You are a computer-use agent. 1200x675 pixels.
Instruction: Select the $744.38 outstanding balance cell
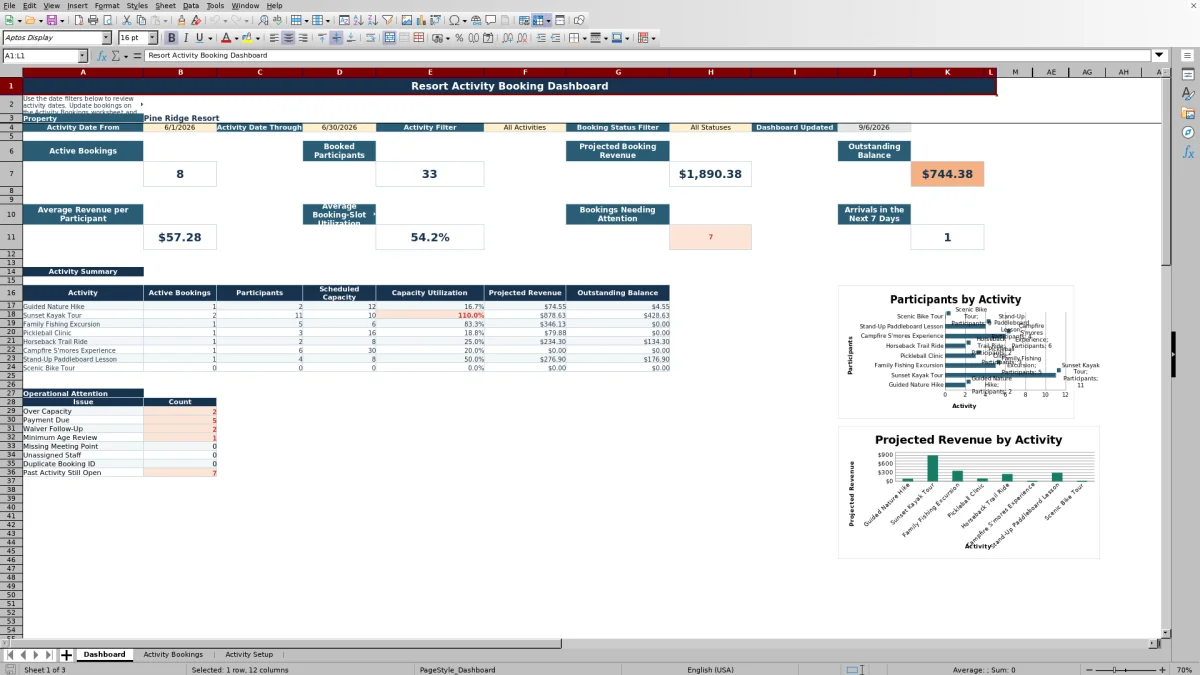click(x=947, y=174)
